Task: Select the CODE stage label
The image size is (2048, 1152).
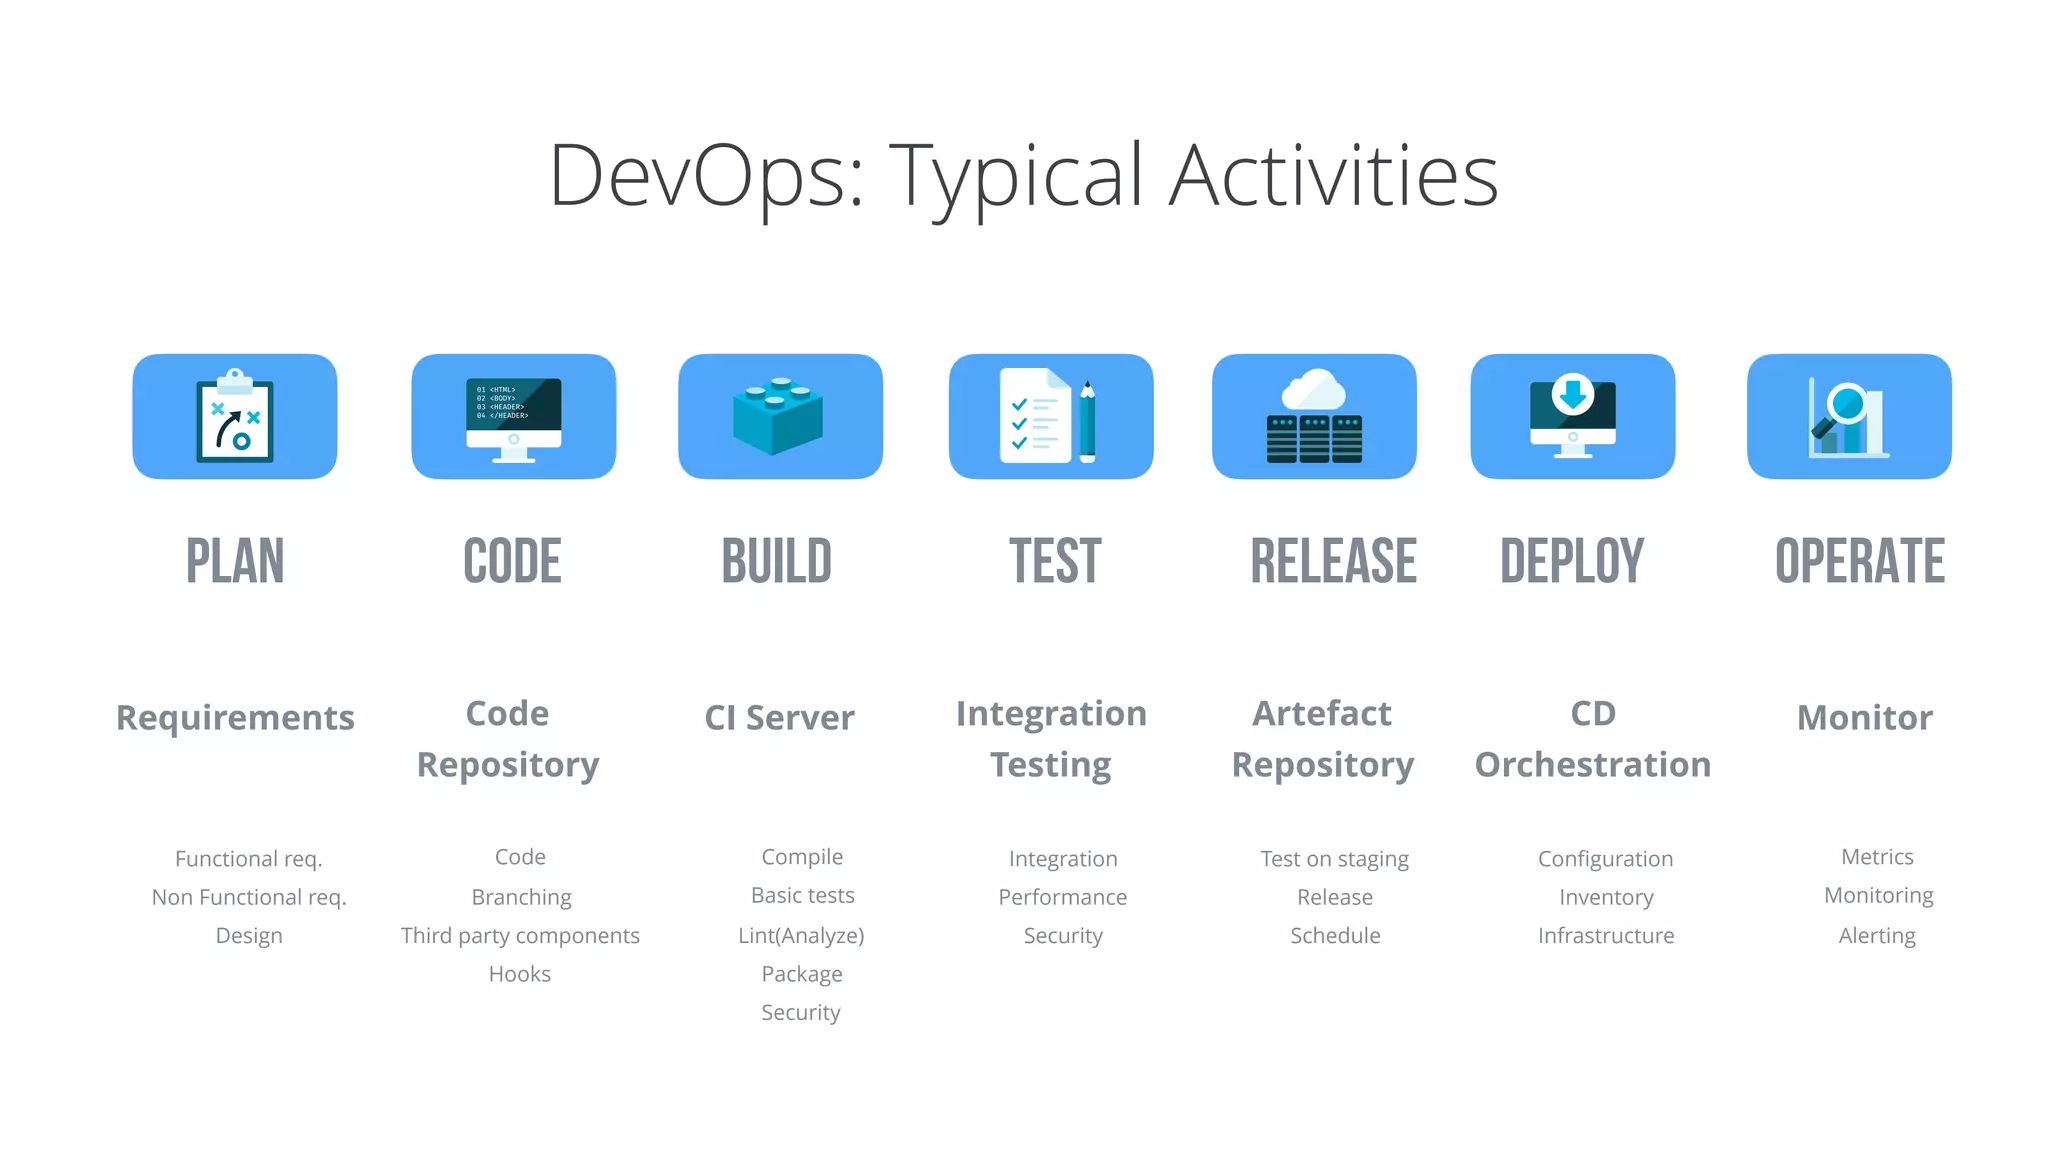Action: coord(512,561)
